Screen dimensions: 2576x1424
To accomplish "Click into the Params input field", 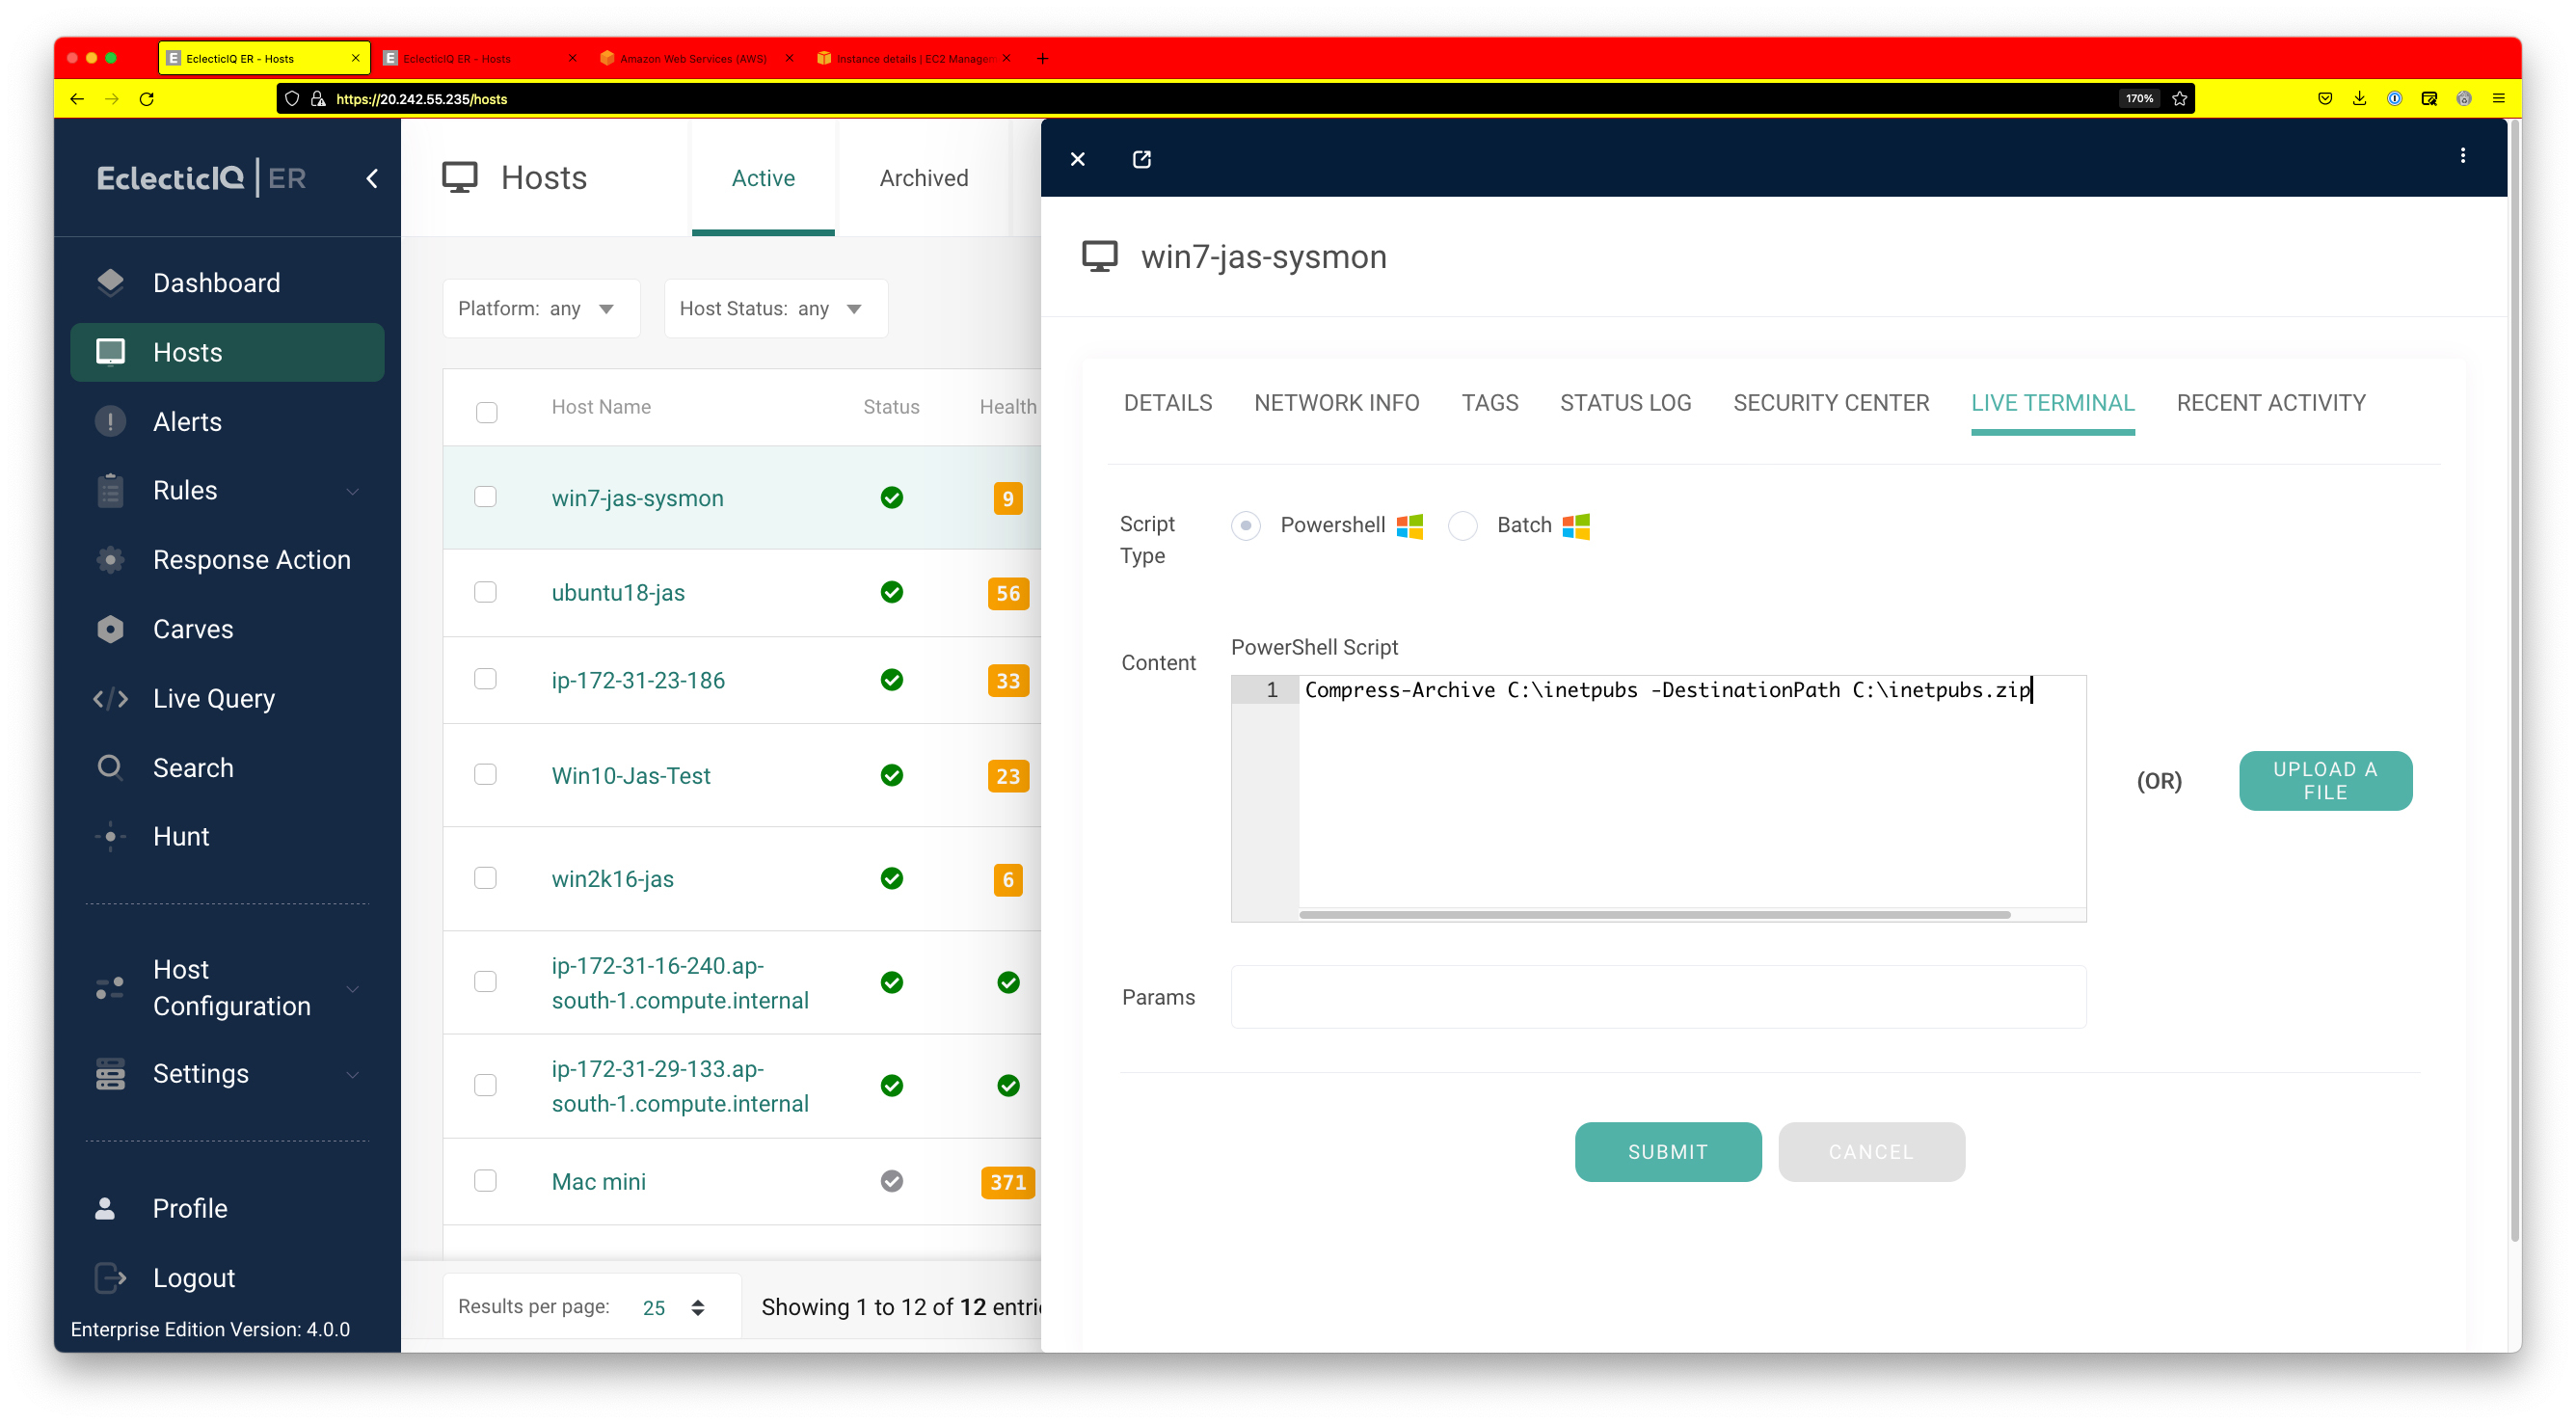I will pos(1658,996).
